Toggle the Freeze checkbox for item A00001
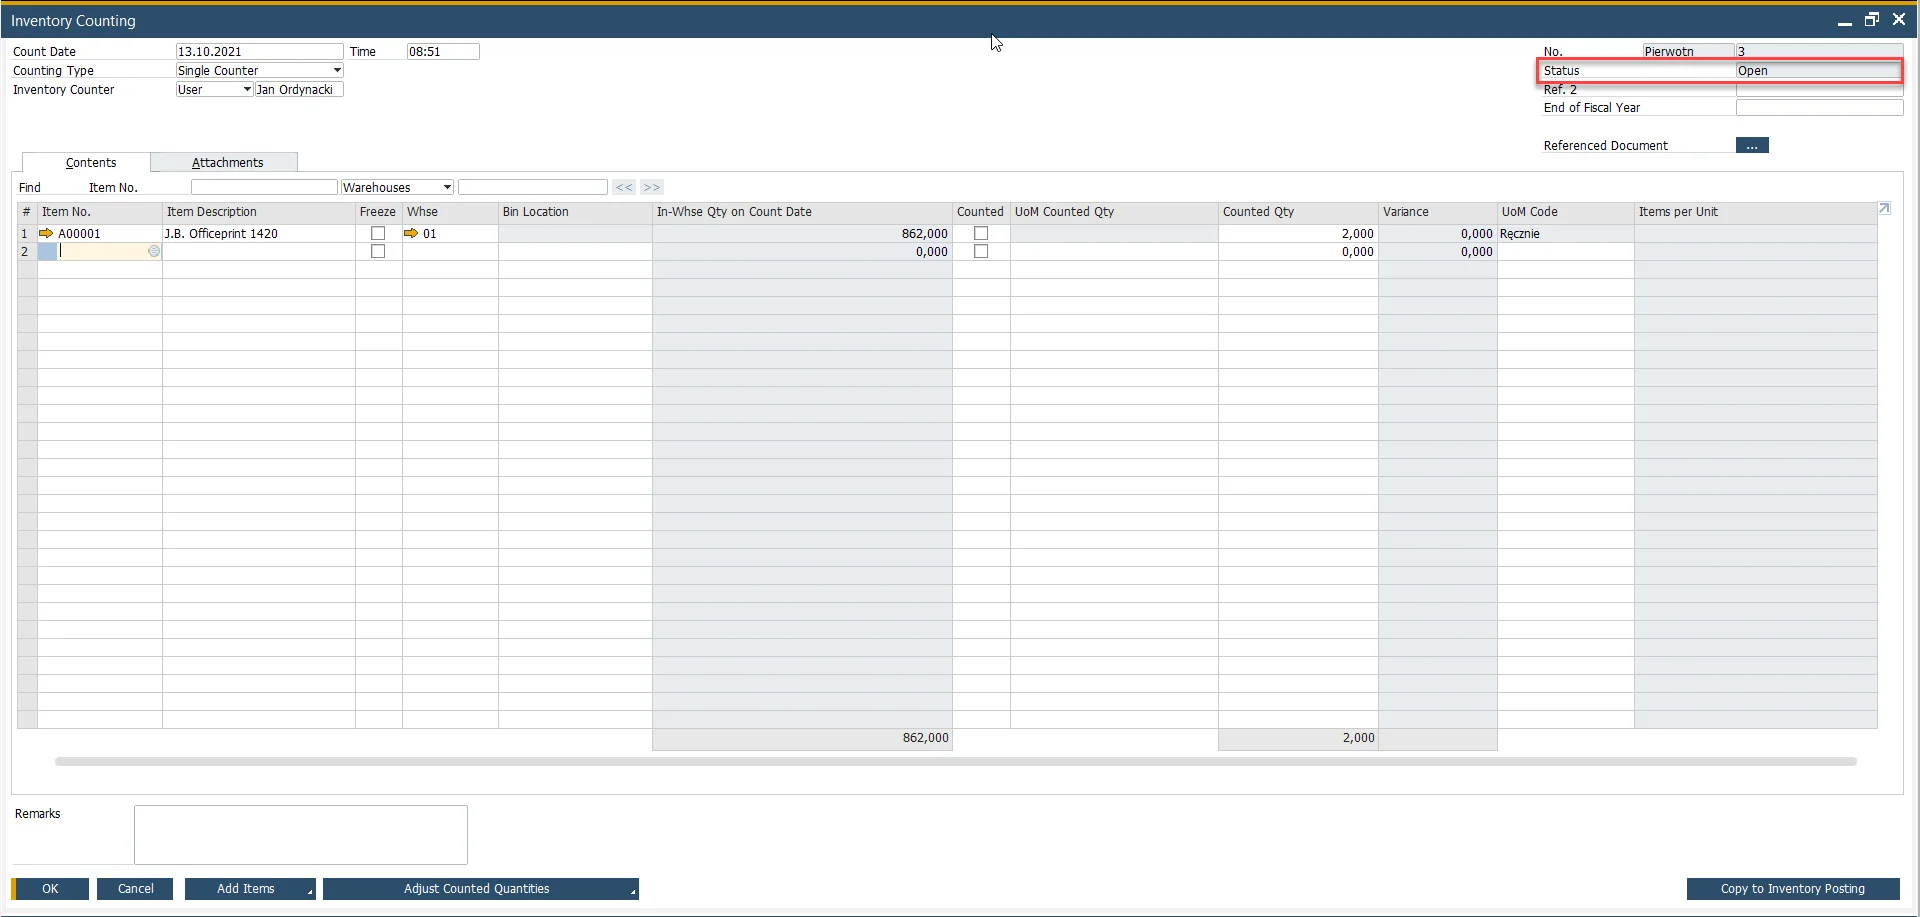This screenshot has width=1920, height=917. click(x=378, y=233)
